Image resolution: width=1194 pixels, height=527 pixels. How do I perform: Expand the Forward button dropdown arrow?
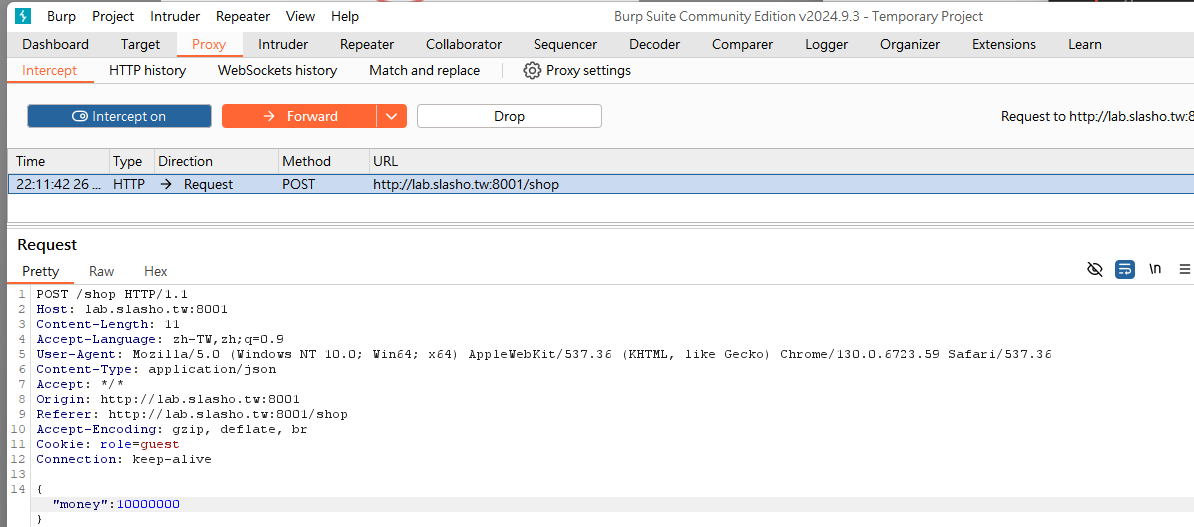391,117
